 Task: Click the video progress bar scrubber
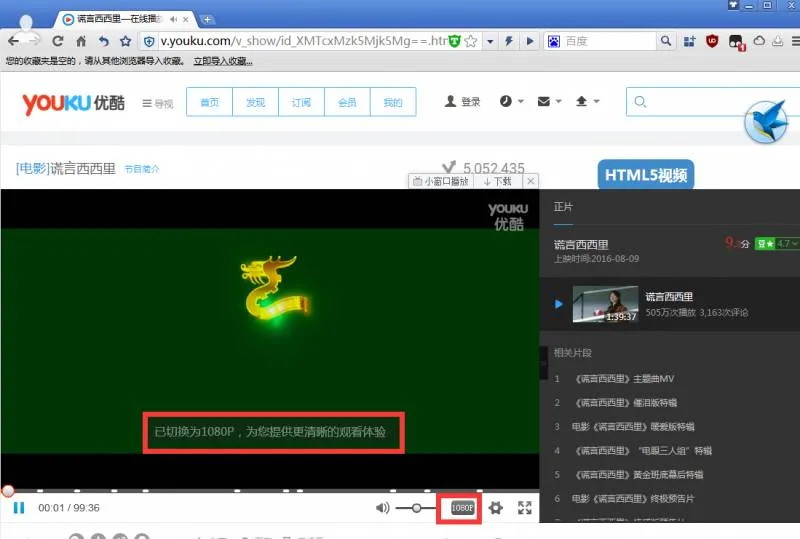8,491
